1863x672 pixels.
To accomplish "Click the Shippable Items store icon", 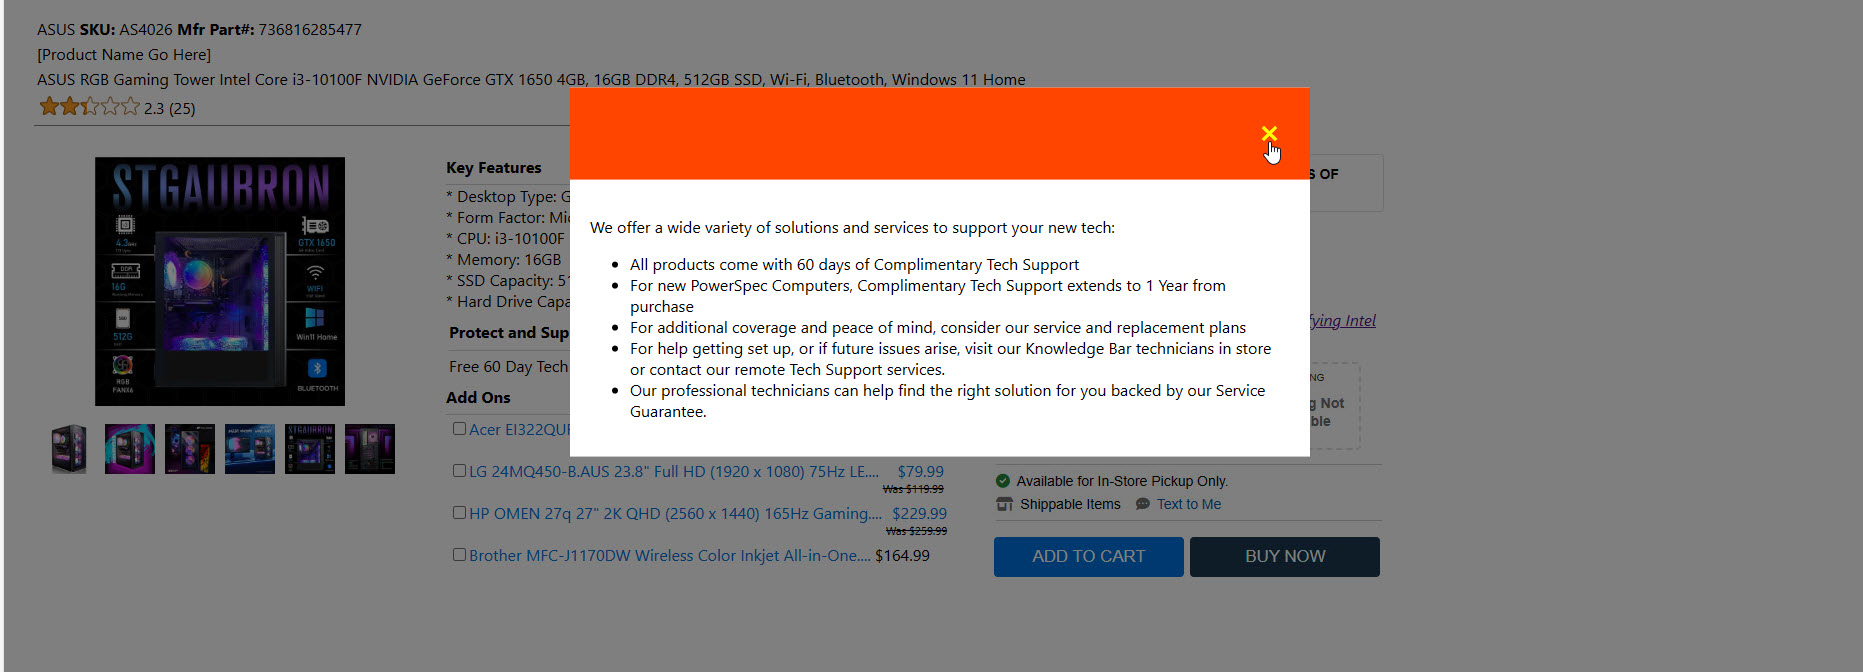I will point(1004,505).
